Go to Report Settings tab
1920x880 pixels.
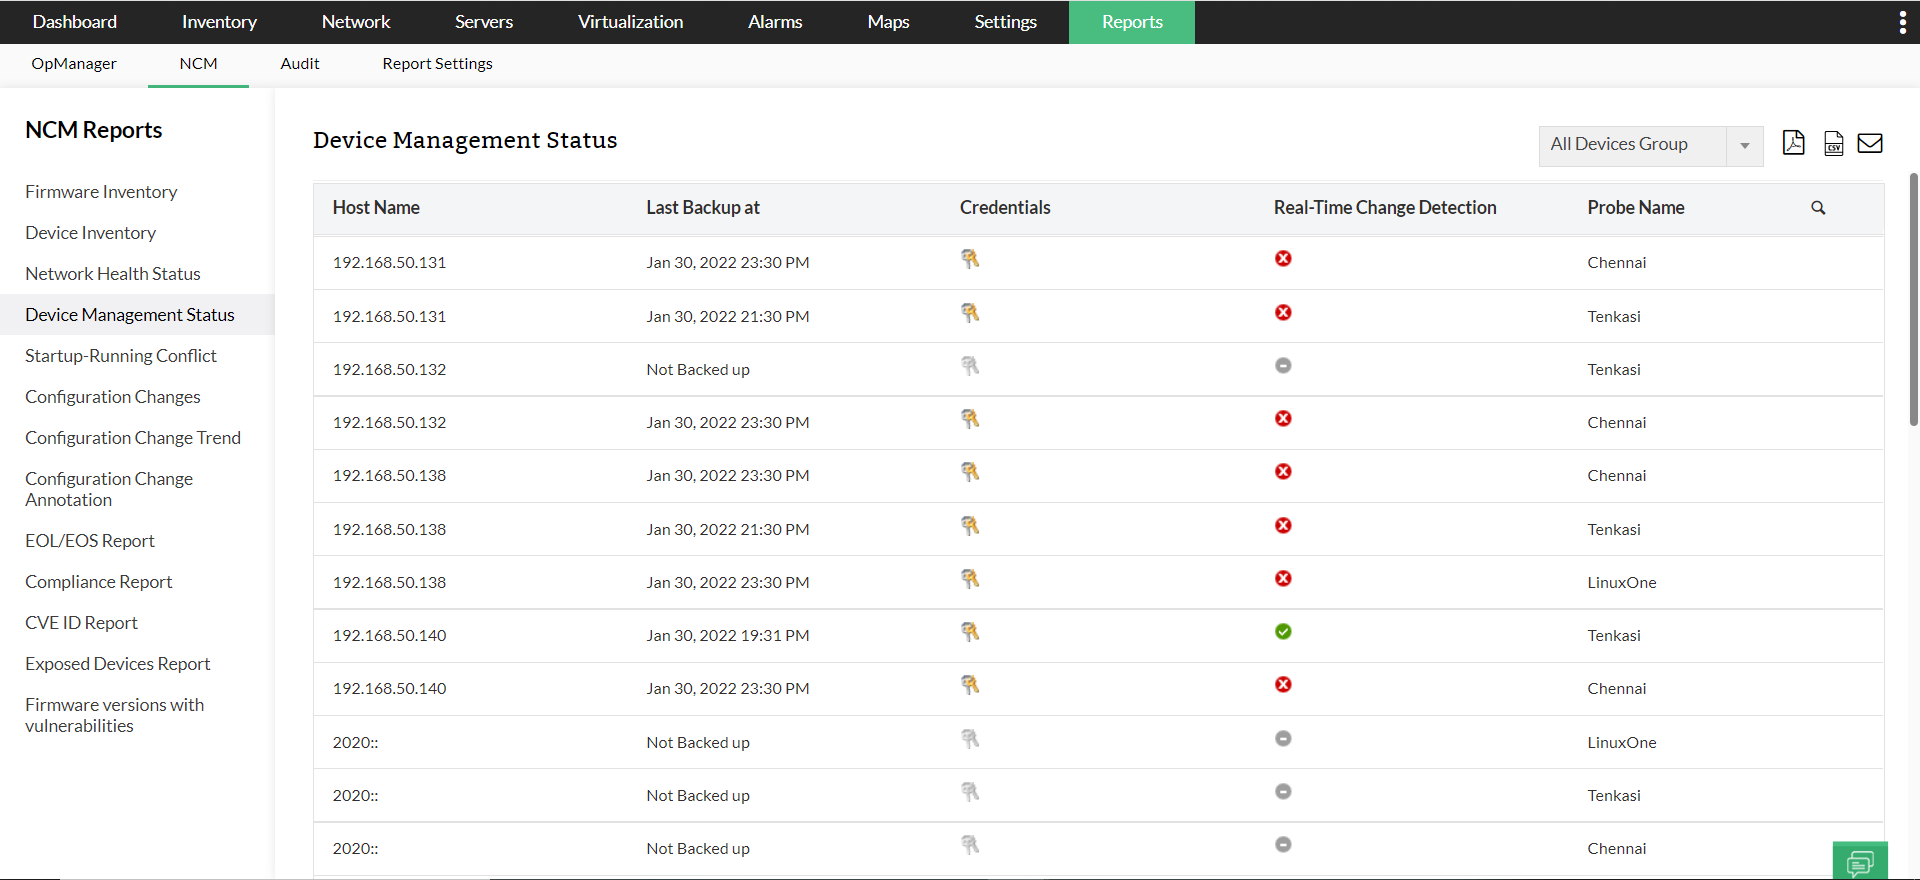click(437, 64)
